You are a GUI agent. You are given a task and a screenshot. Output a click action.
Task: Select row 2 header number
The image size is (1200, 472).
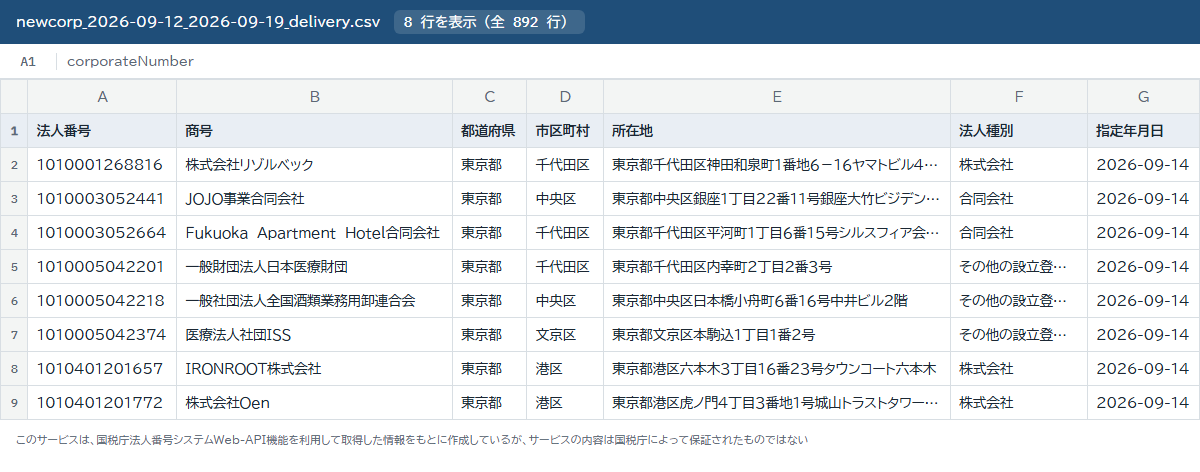coord(14,165)
